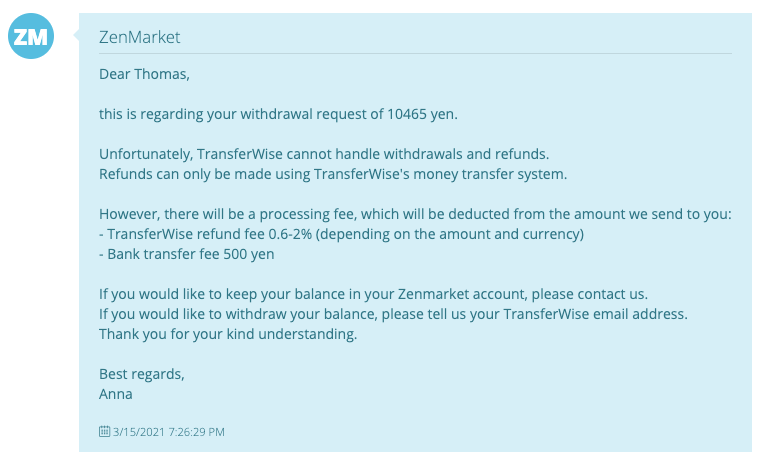Click the processing fee explanation line
The image size is (760, 460).
point(415,214)
